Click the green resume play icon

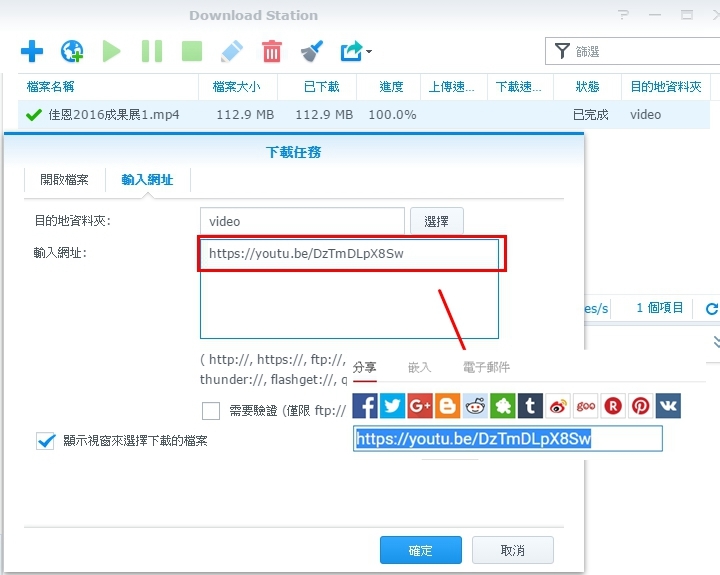click(111, 51)
